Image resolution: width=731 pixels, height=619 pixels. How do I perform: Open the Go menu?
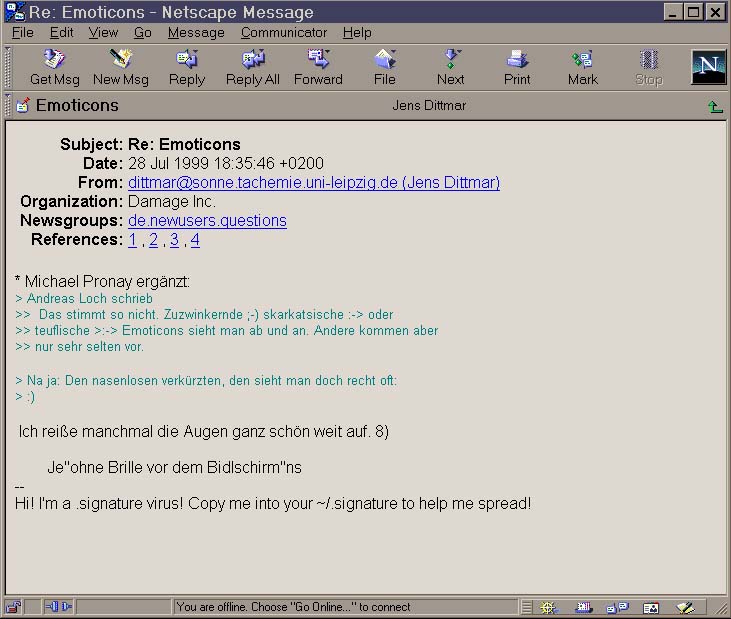(x=143, y=33)
